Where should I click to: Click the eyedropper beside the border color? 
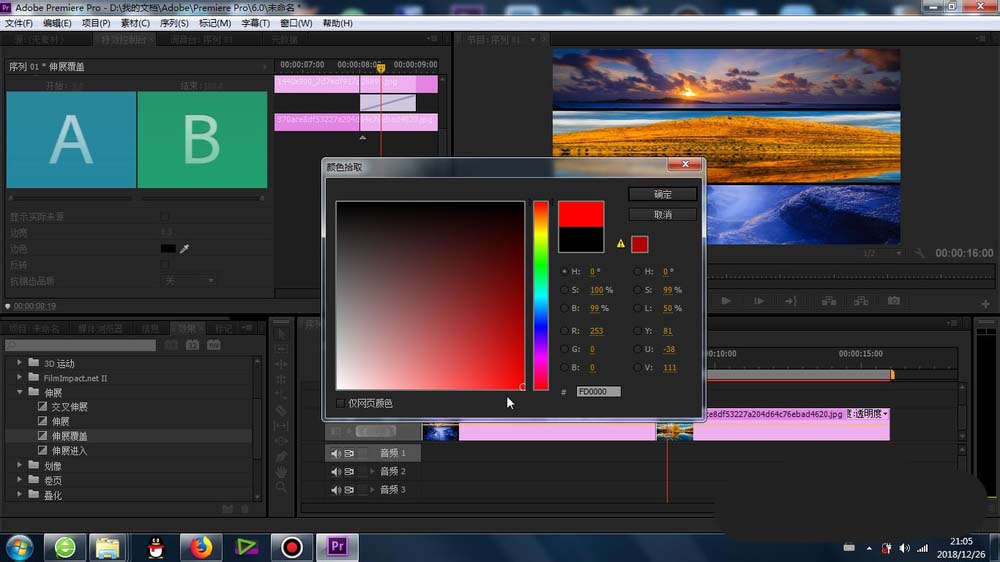184,249
